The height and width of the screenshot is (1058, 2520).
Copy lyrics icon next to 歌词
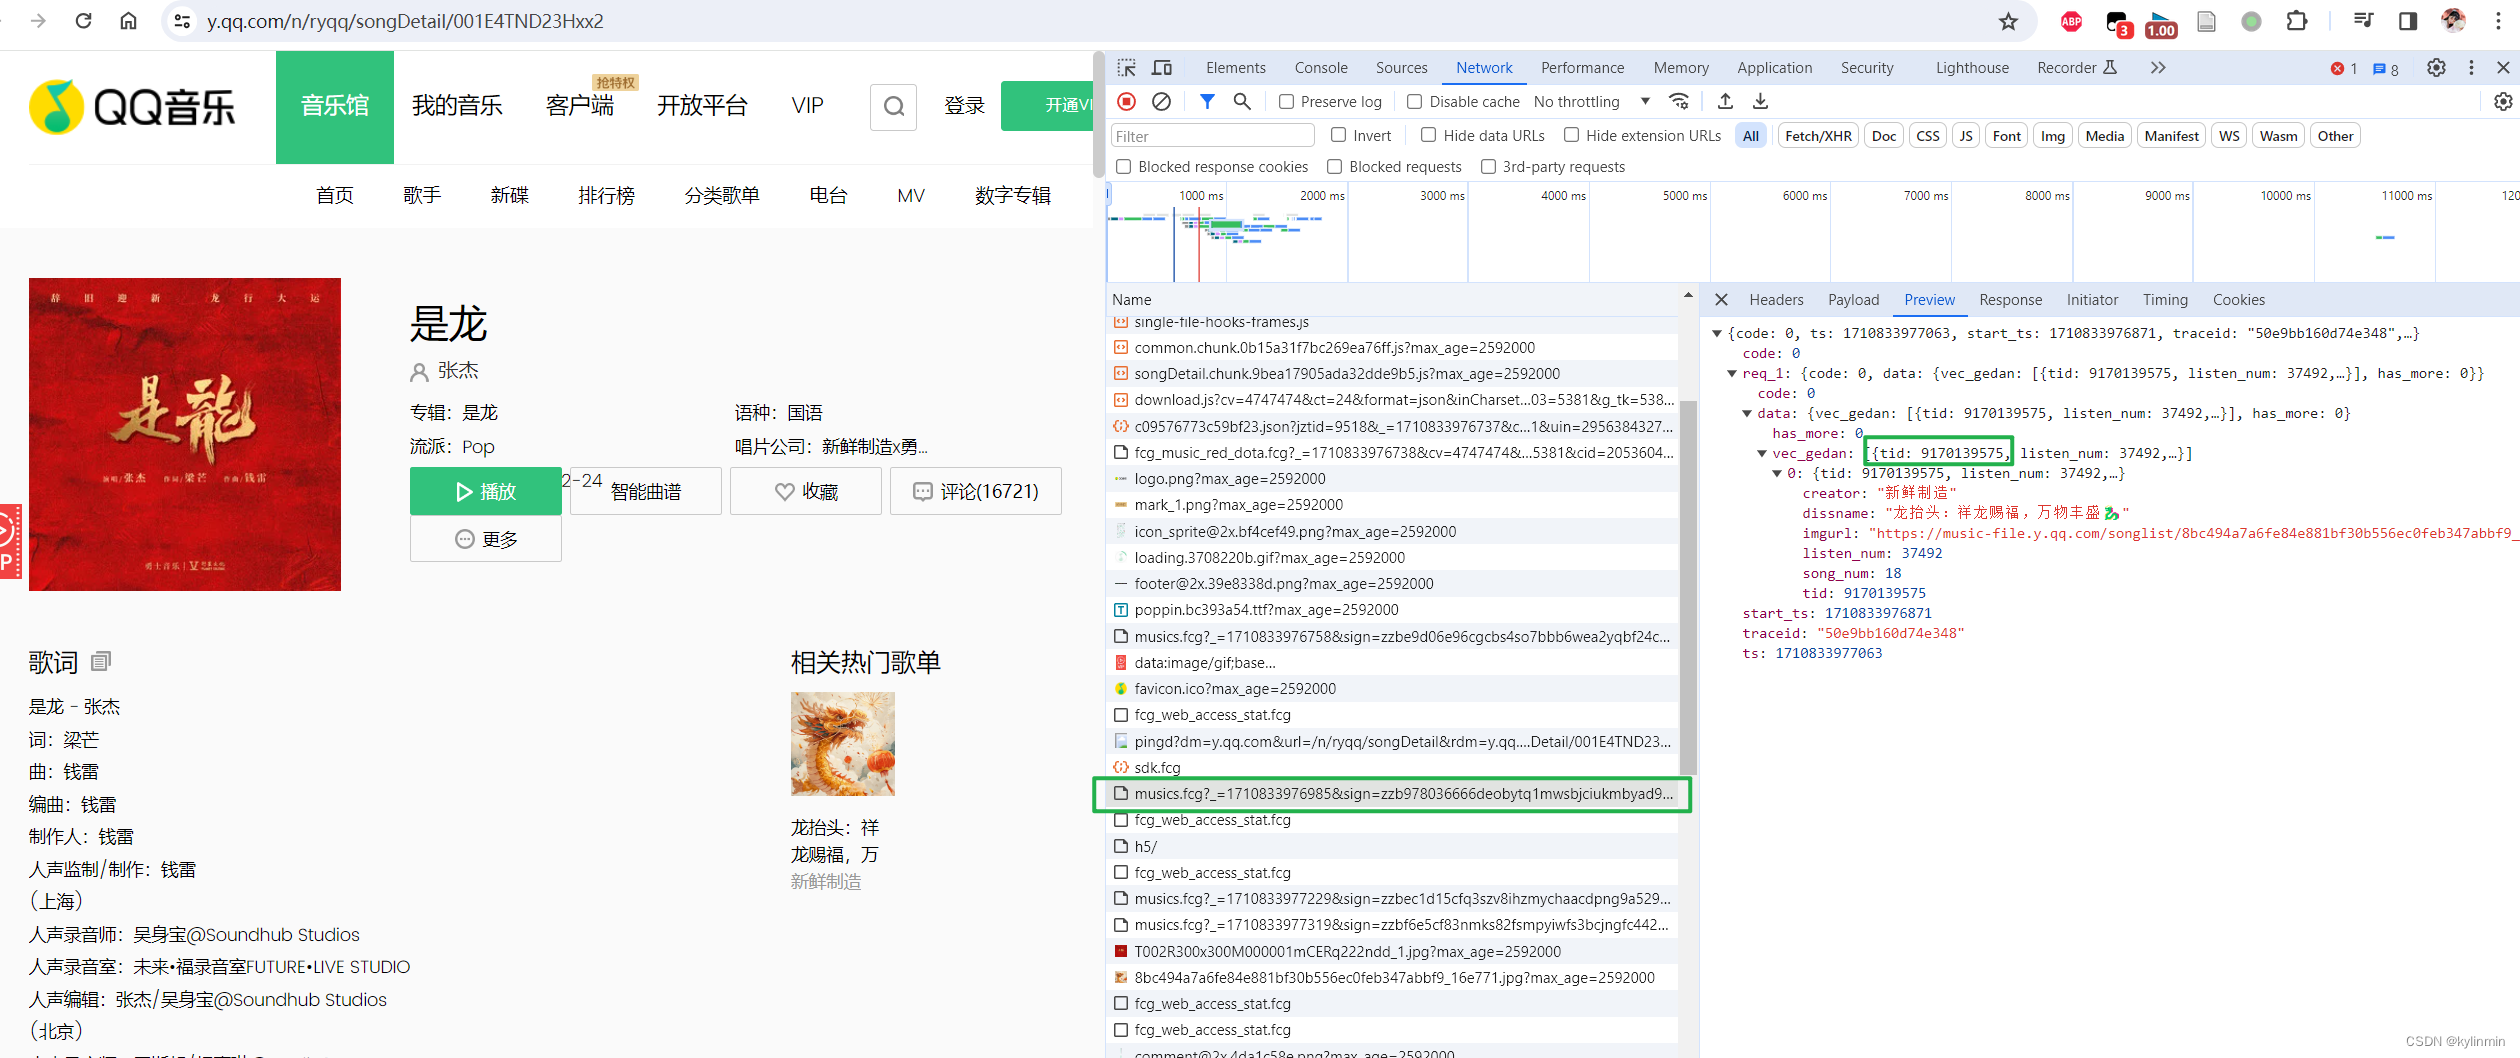[x=101, y=661]
